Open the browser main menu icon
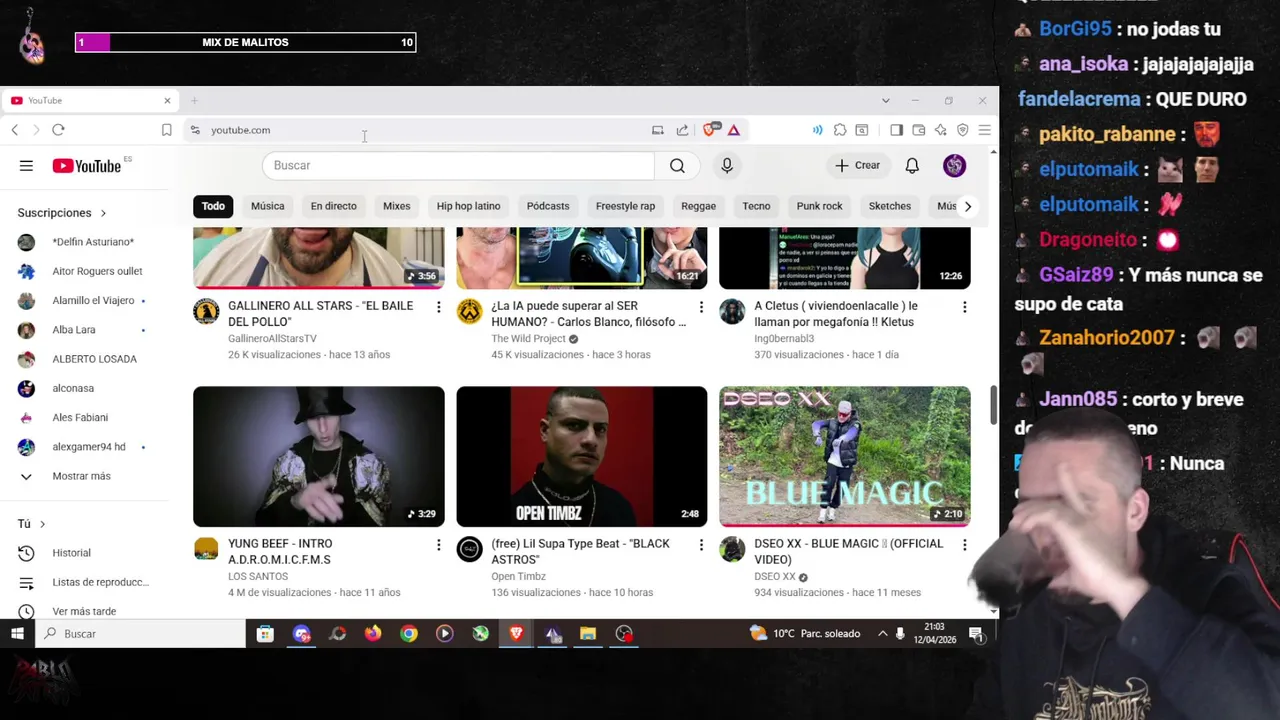 tap(985, 130)
